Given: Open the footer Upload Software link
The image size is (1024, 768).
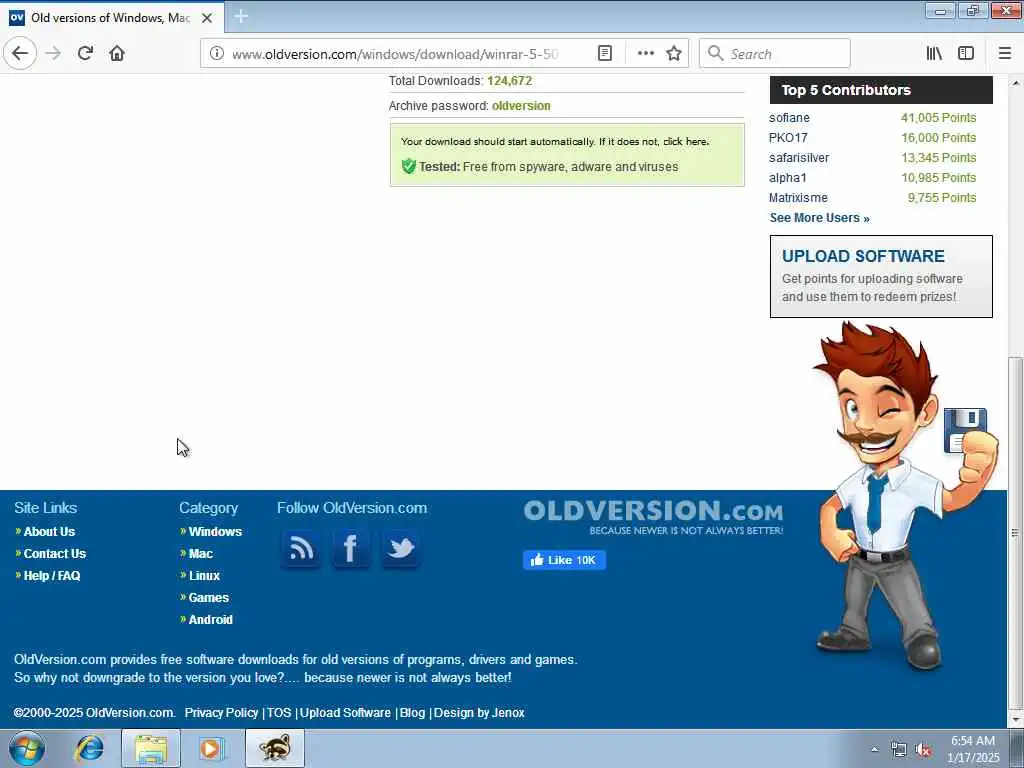Looking at the screenshot, I should [345, 713].
